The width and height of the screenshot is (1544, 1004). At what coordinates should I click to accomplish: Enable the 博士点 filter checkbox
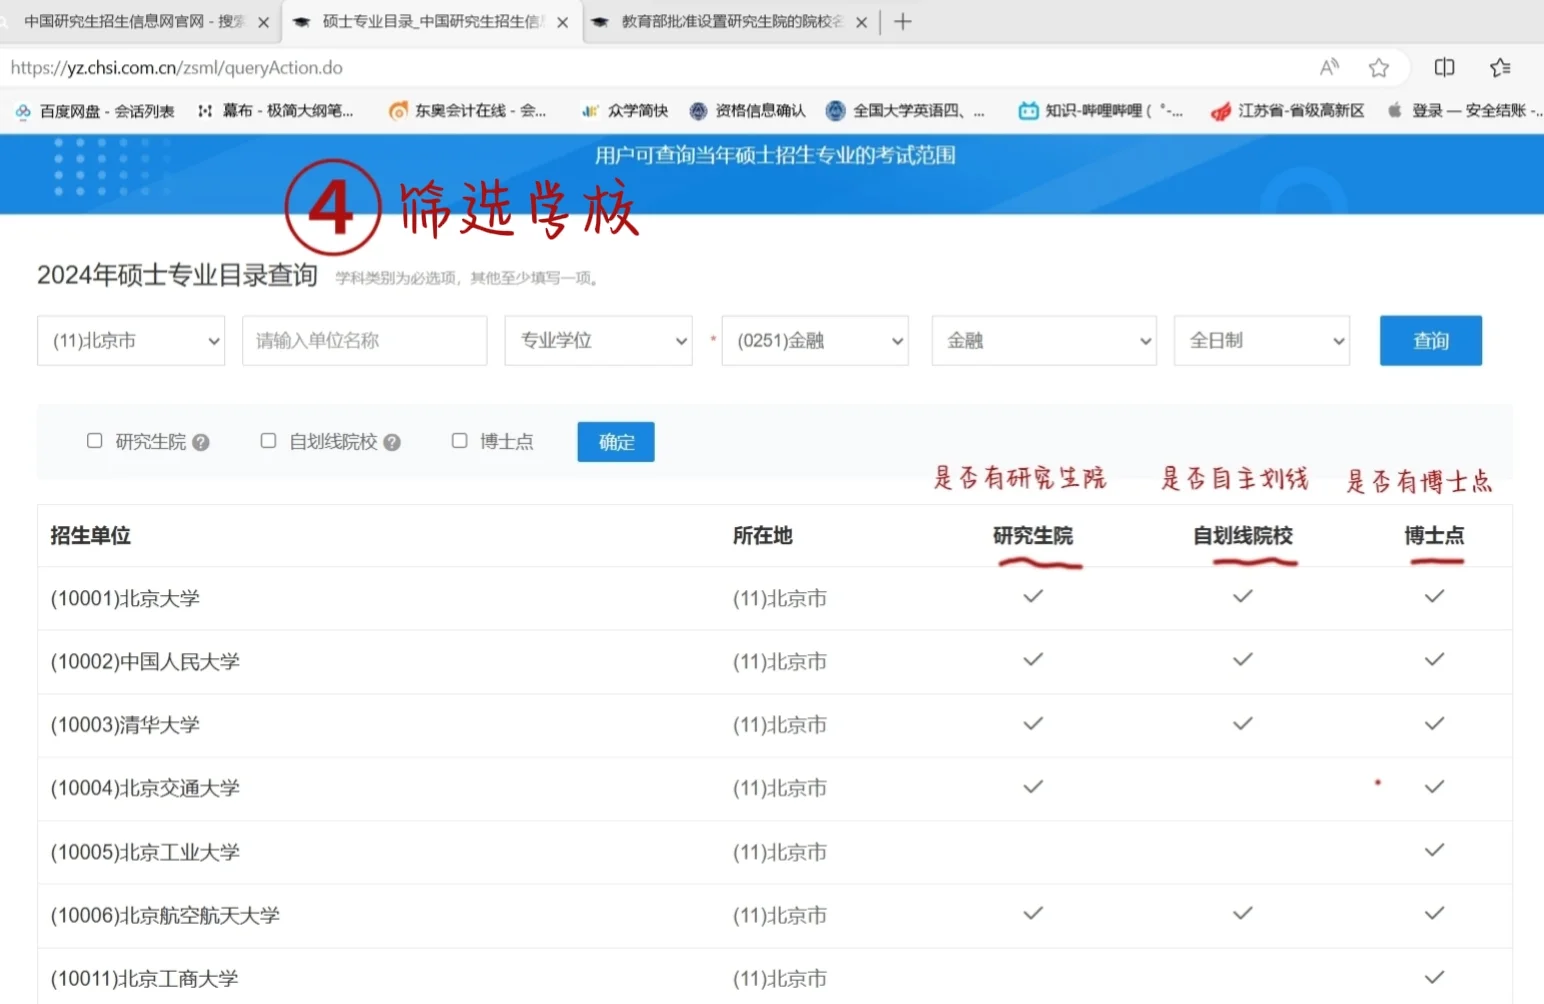[459, 440]
